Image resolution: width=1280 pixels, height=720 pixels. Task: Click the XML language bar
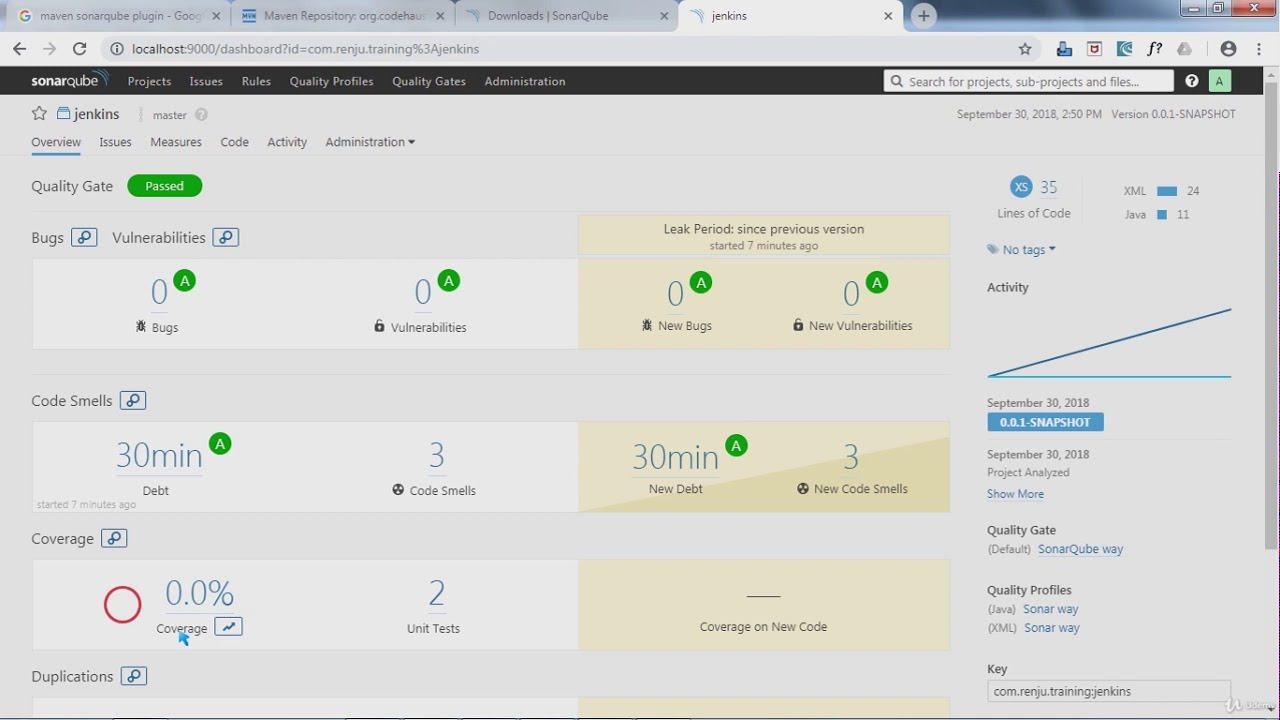(x=1167, y=191)
